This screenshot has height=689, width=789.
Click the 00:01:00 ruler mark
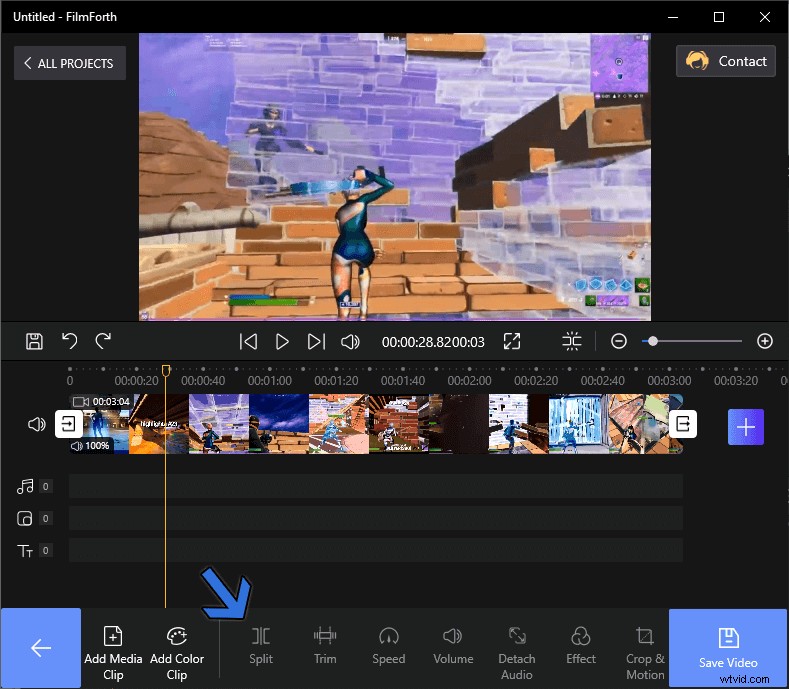tap(270, 380)
